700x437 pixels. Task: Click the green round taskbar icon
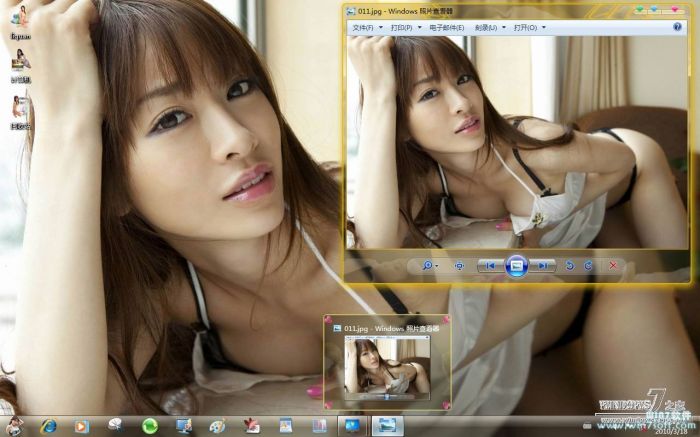tap(150, 426)
